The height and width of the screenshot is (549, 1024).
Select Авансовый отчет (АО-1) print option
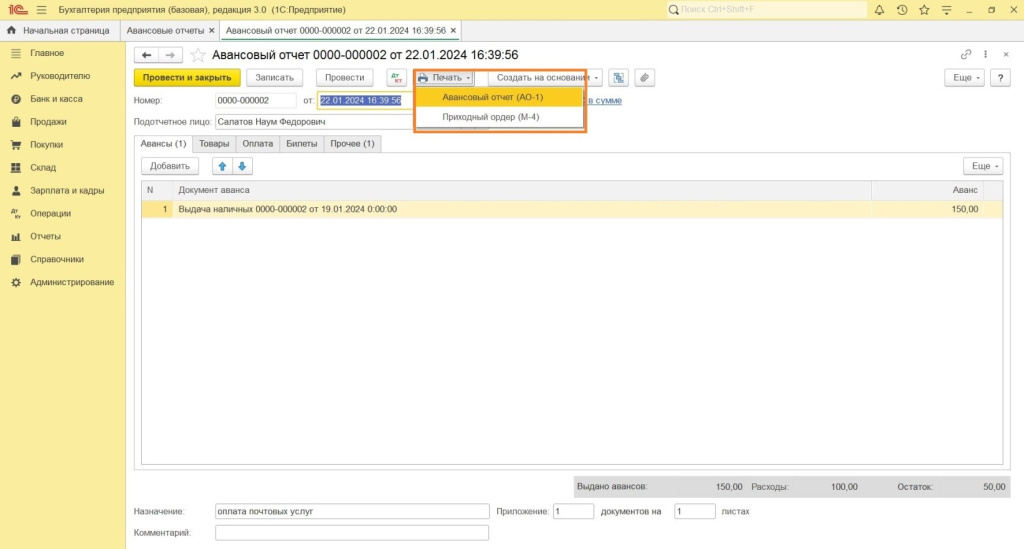(x=492, y=97)
